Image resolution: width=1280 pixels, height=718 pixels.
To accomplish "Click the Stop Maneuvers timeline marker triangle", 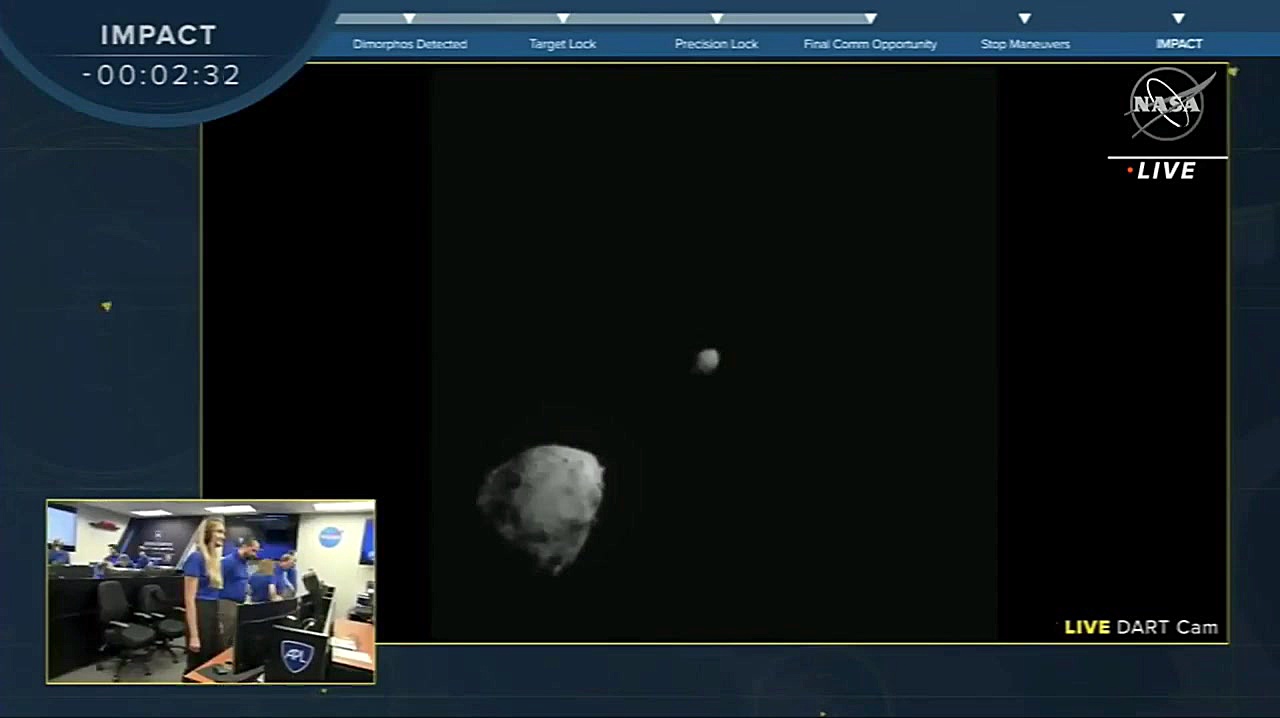I will pyautogui.click(x=1025, y=18).
